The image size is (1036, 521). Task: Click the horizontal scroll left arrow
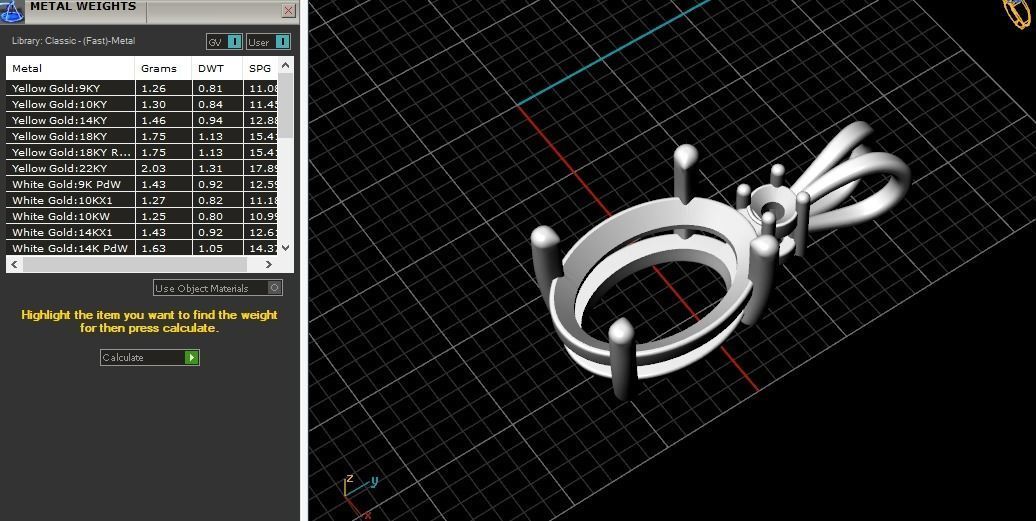[x=14, y=264]
